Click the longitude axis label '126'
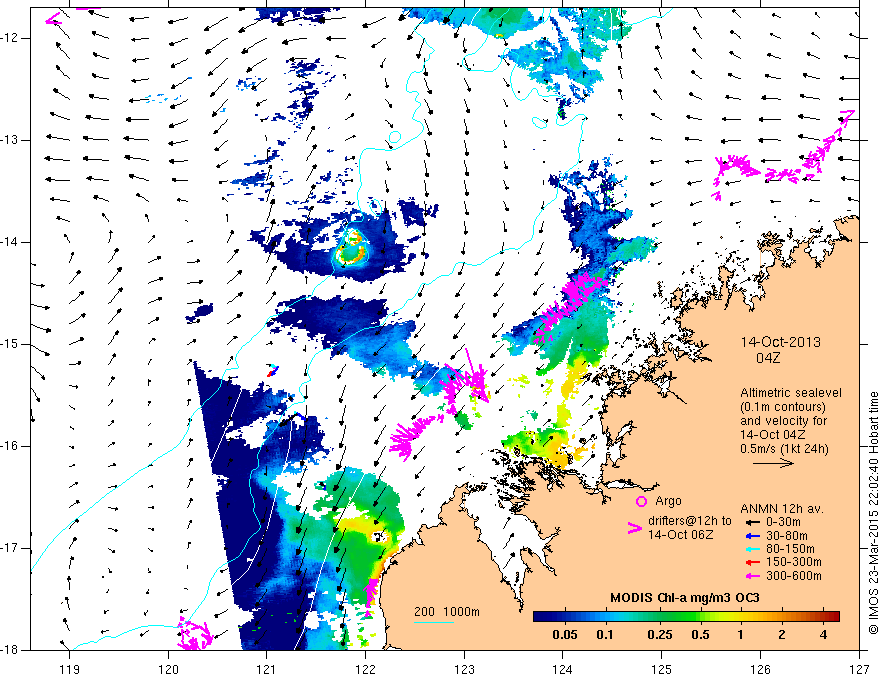This screenshot has height=680, width=880. pyautogui.click(x=760, y=669)
